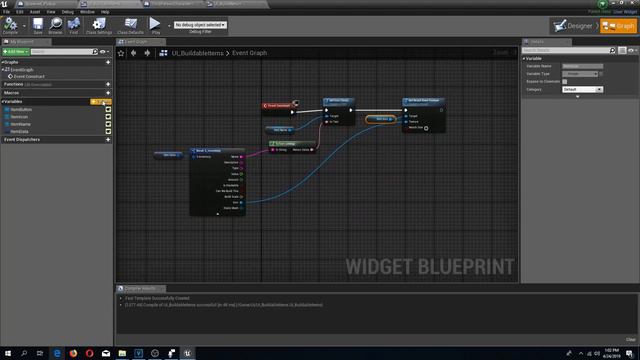Open Opera from the taskbar
640x360 pixels.
[x=89, y=353]
